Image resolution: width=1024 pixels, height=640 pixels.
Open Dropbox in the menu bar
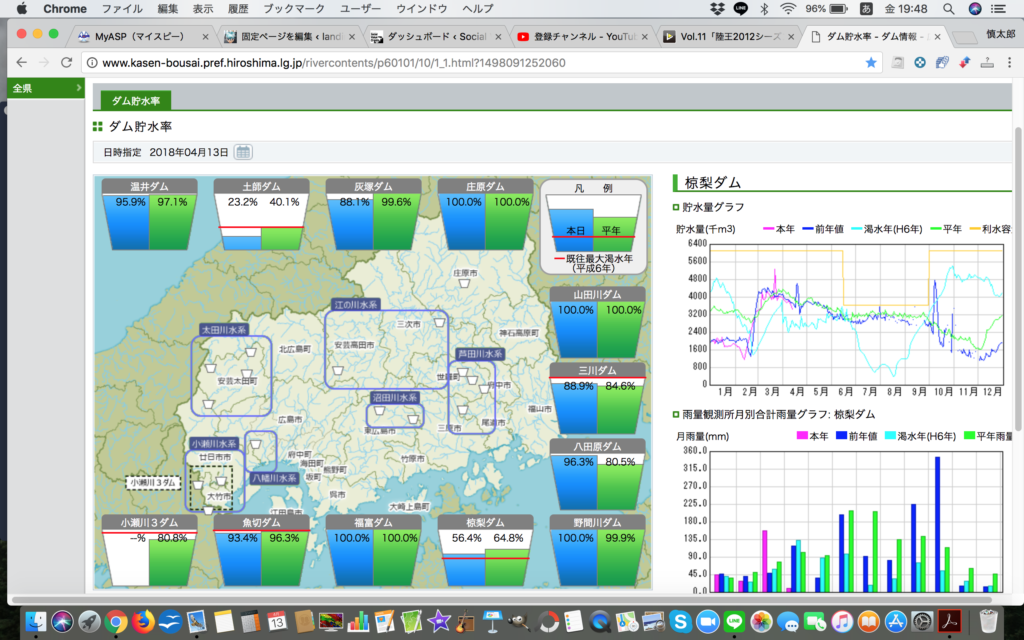716,8
